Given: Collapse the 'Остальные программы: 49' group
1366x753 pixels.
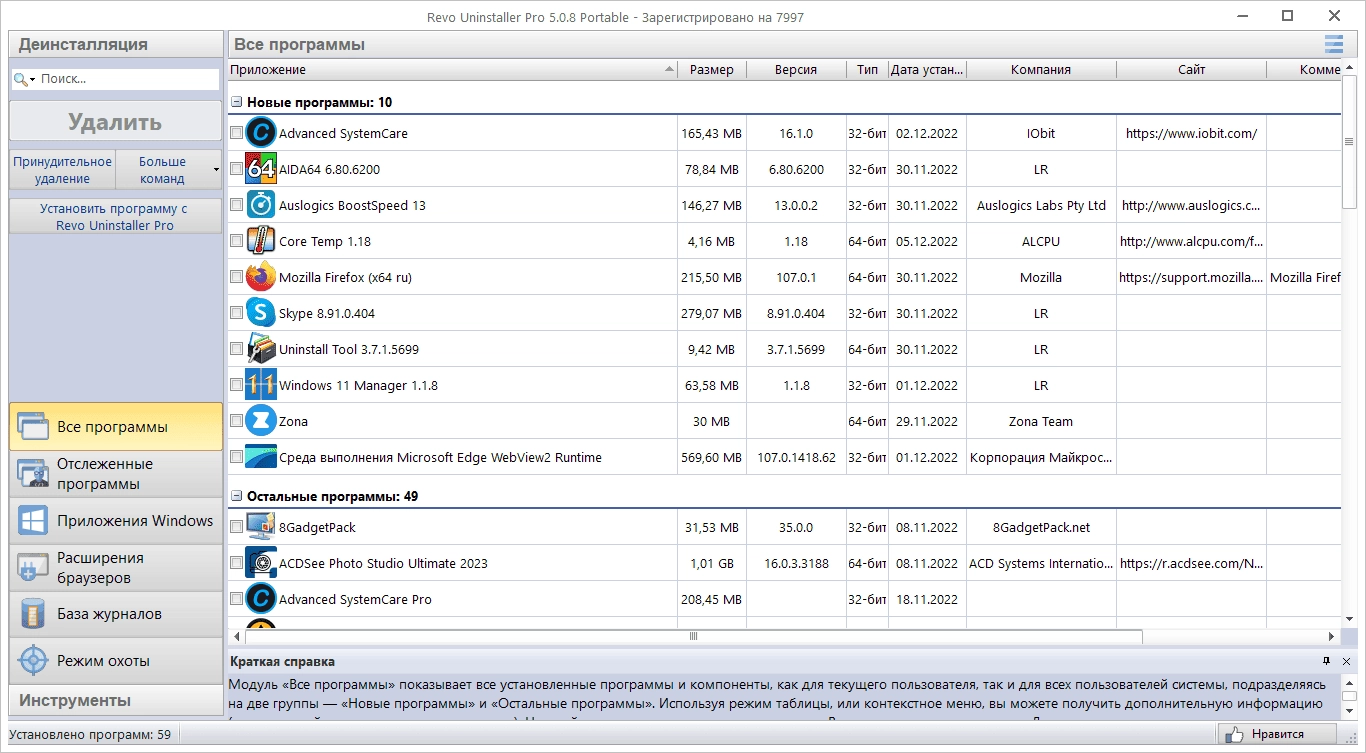Looking at the screenshot, I should tap(237, 496).
